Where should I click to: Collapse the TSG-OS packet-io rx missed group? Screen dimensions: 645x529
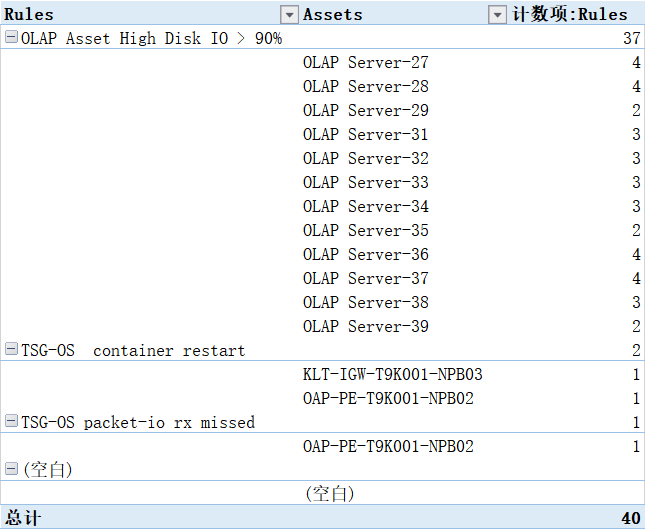click(x=11, y=422)
